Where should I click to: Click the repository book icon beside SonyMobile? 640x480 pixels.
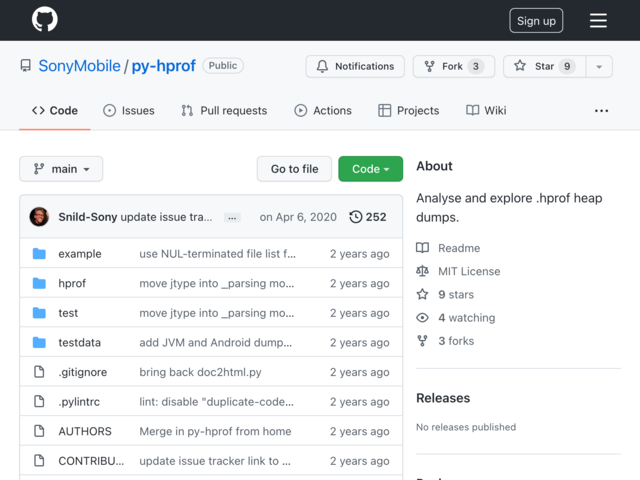pyautogui.click(x=26, y=66)
